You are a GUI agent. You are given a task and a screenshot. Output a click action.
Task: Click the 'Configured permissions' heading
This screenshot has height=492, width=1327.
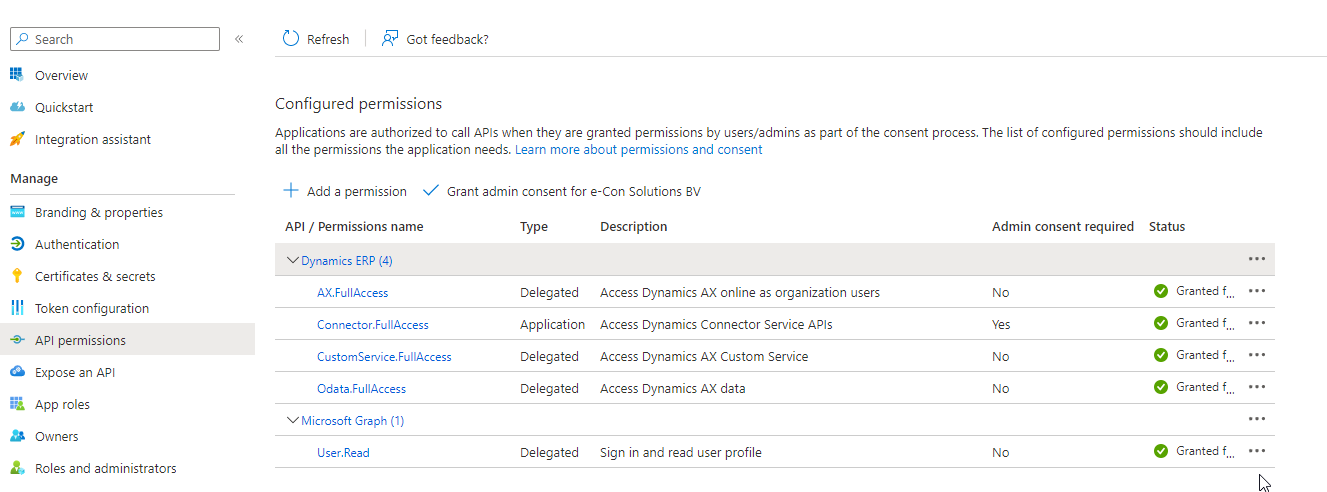(x=358, y=104)
